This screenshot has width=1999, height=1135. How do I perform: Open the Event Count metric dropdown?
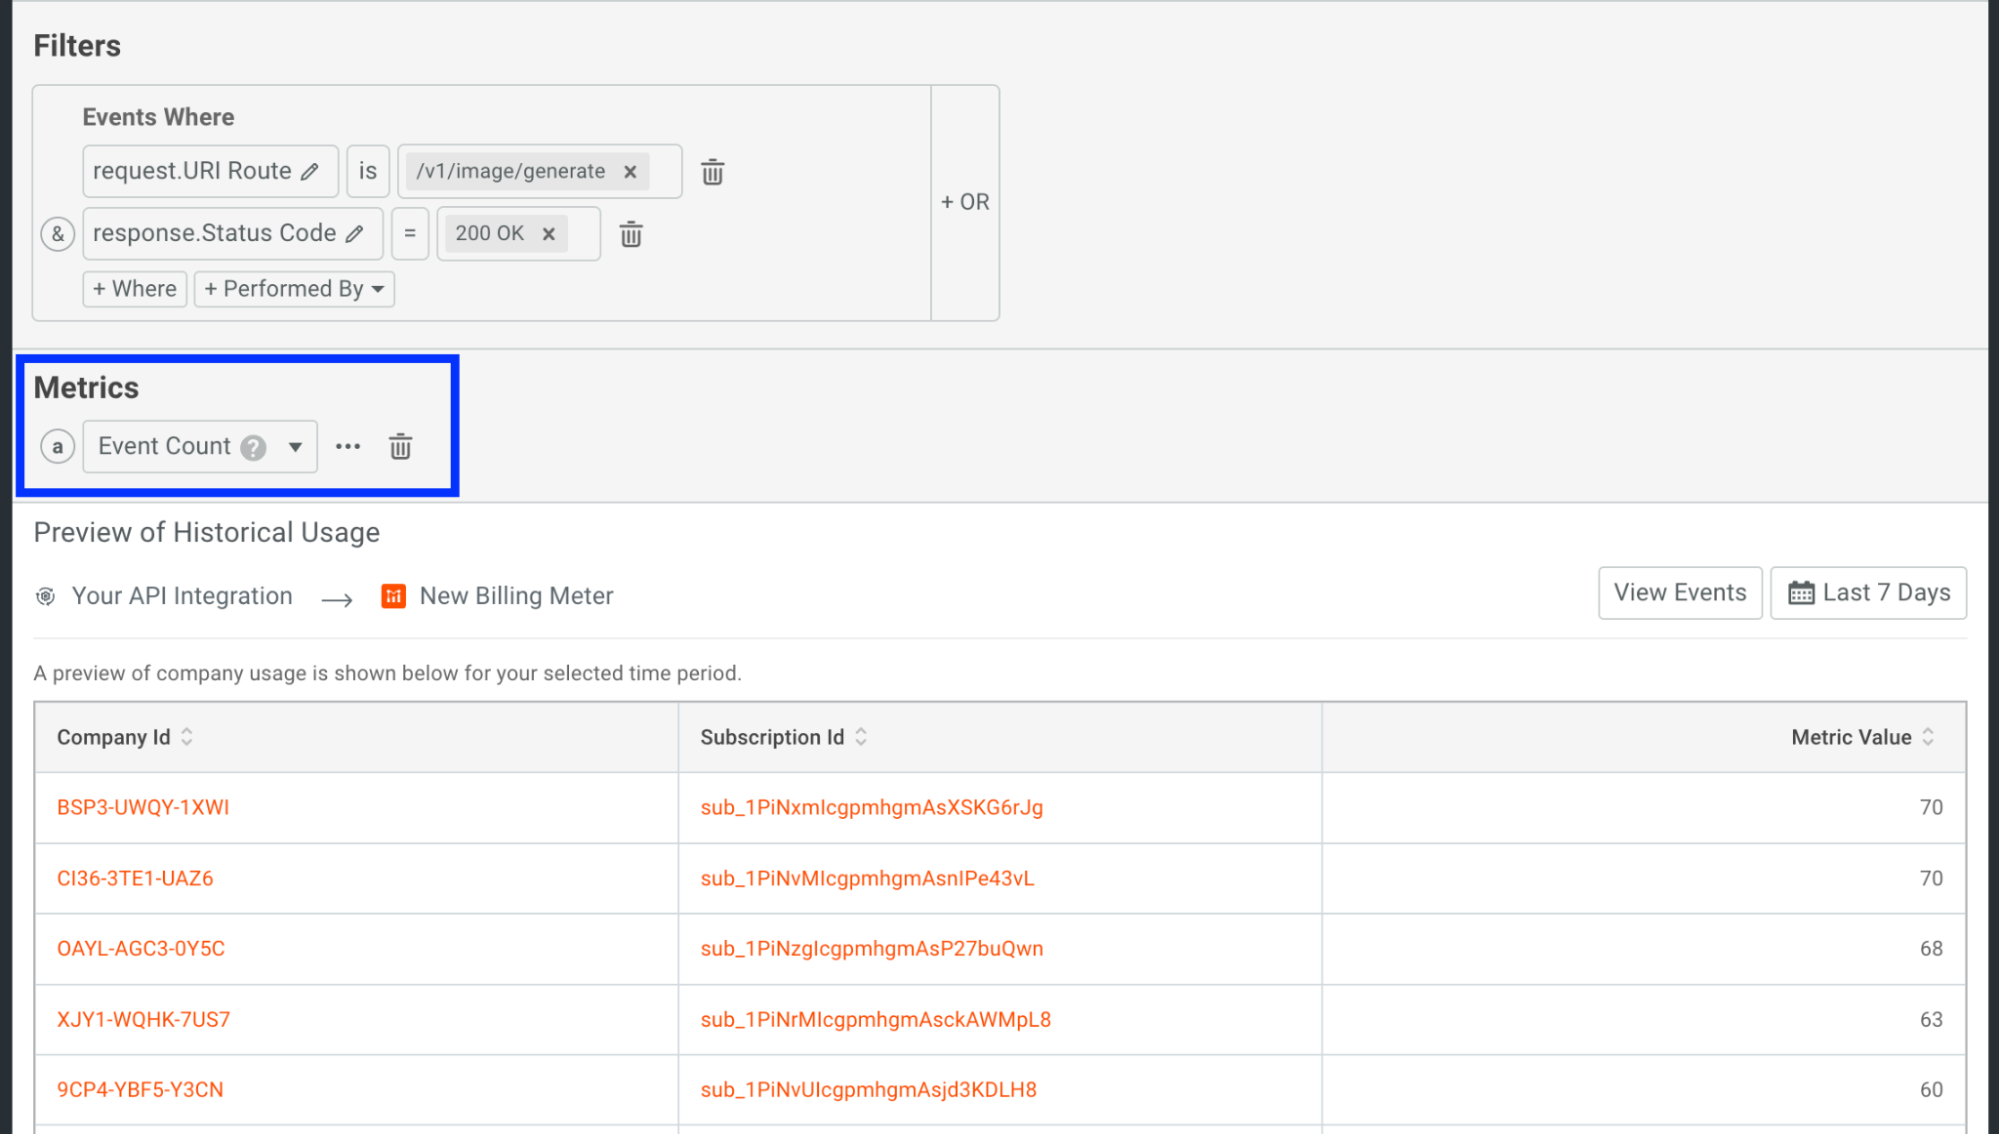click(294, 446)
